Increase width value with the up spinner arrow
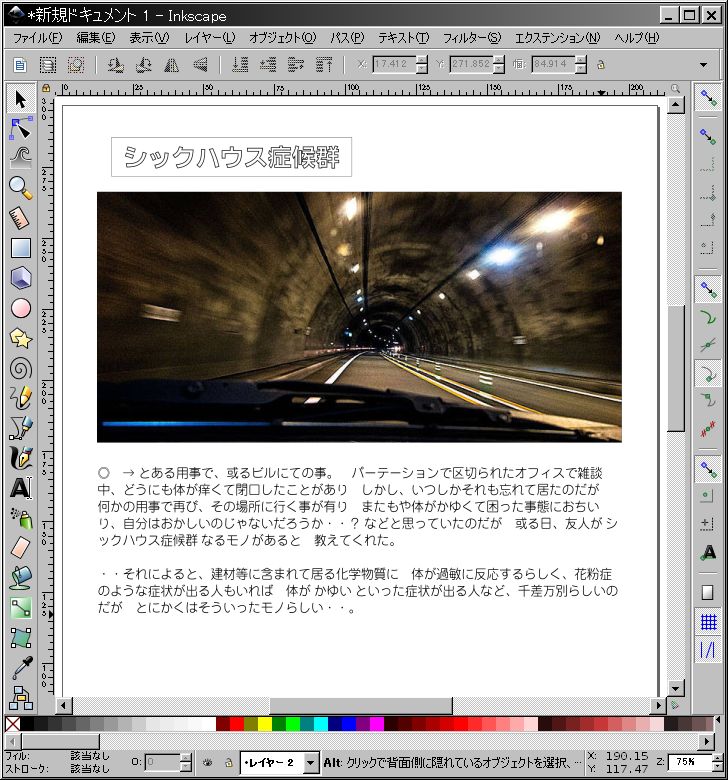The width and height of the screenshot is (728, 780). 581,60
